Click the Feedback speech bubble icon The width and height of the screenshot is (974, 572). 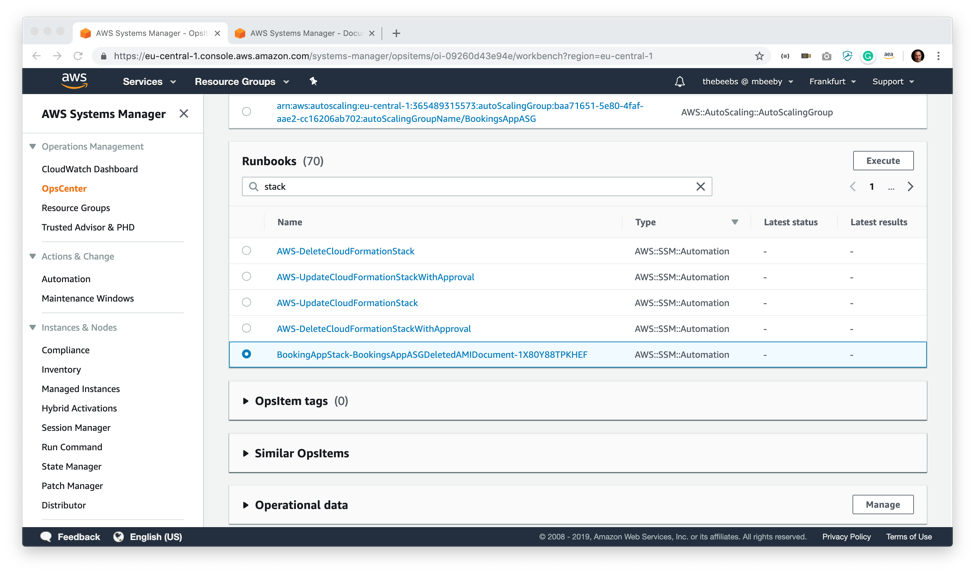[x=46, y=537]
